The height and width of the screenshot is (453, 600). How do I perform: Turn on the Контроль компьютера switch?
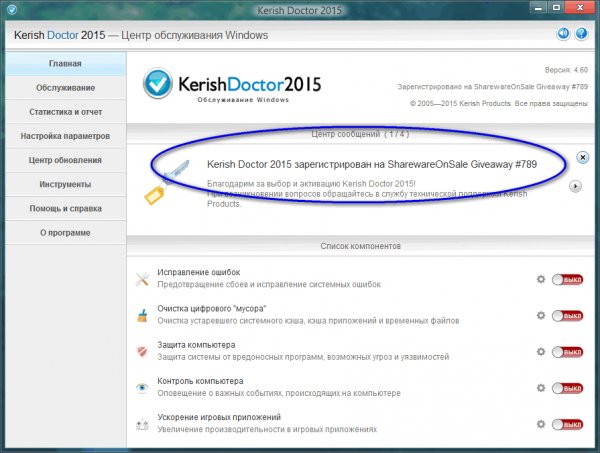(x=567, y=388)
